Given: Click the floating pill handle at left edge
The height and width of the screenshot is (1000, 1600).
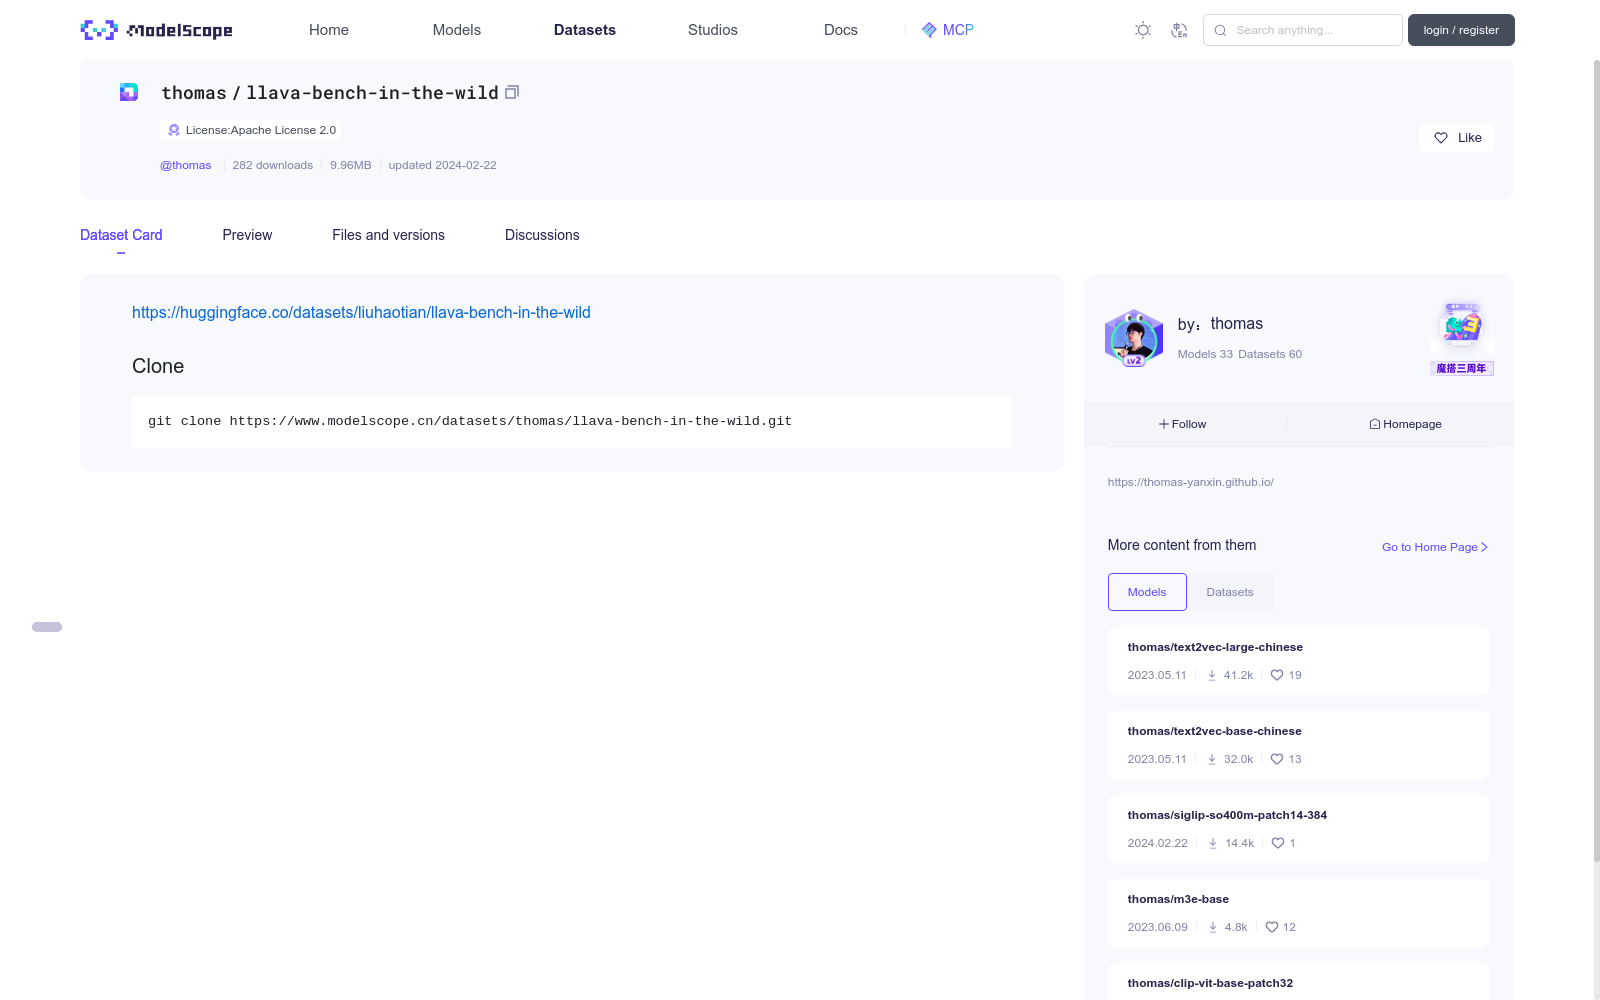Looking at the screenshot, I should pos(47,627).
